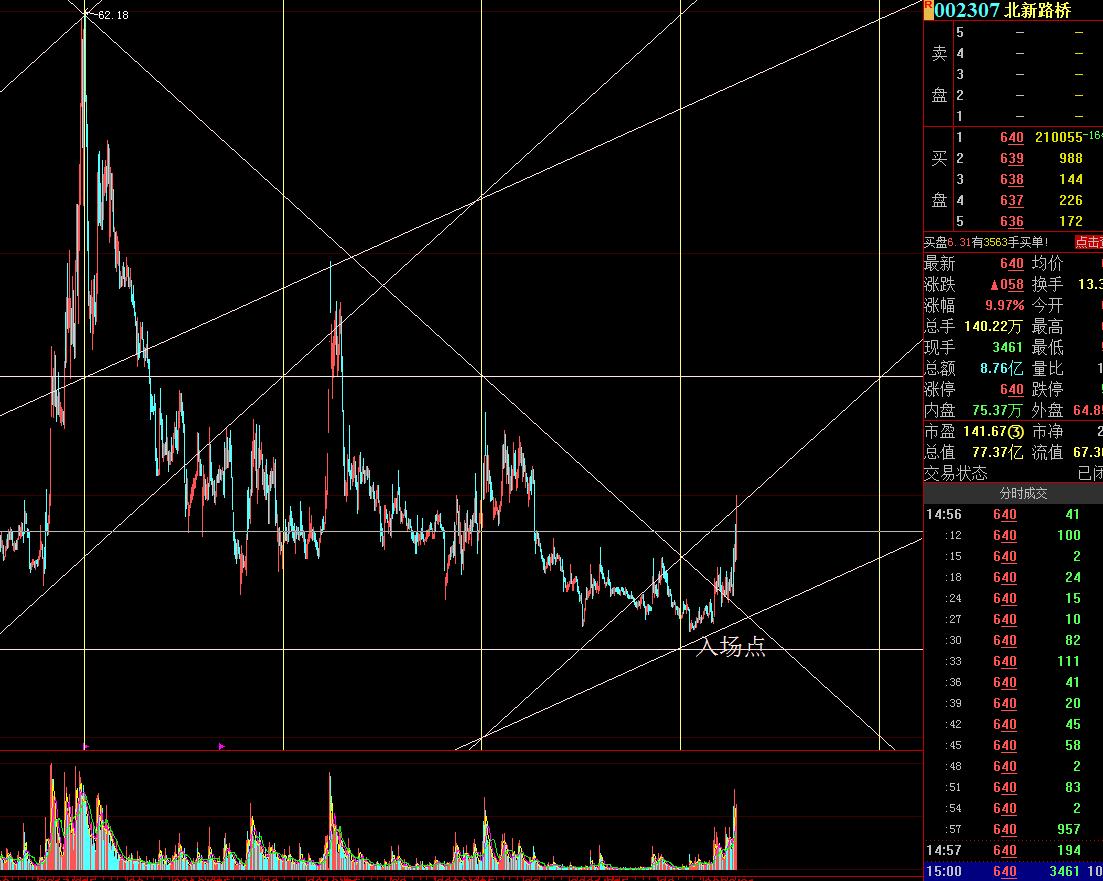The height and width of the screenshot is (881, 1103).
Task: Click the buy order alert message text
Action: point(986,242)
